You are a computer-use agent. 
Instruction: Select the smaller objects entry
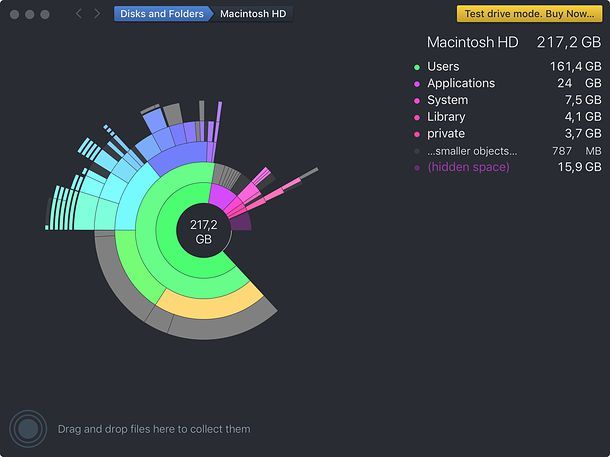(507, 151)
